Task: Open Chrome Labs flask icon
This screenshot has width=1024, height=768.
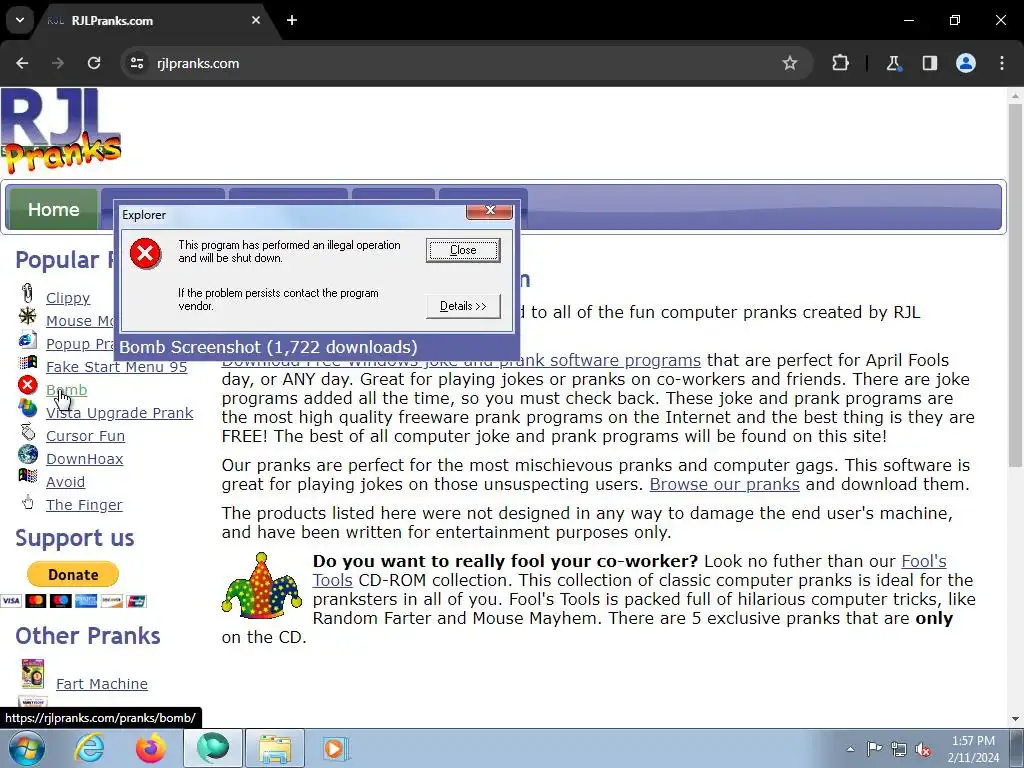Action: [x=893, y=63]
